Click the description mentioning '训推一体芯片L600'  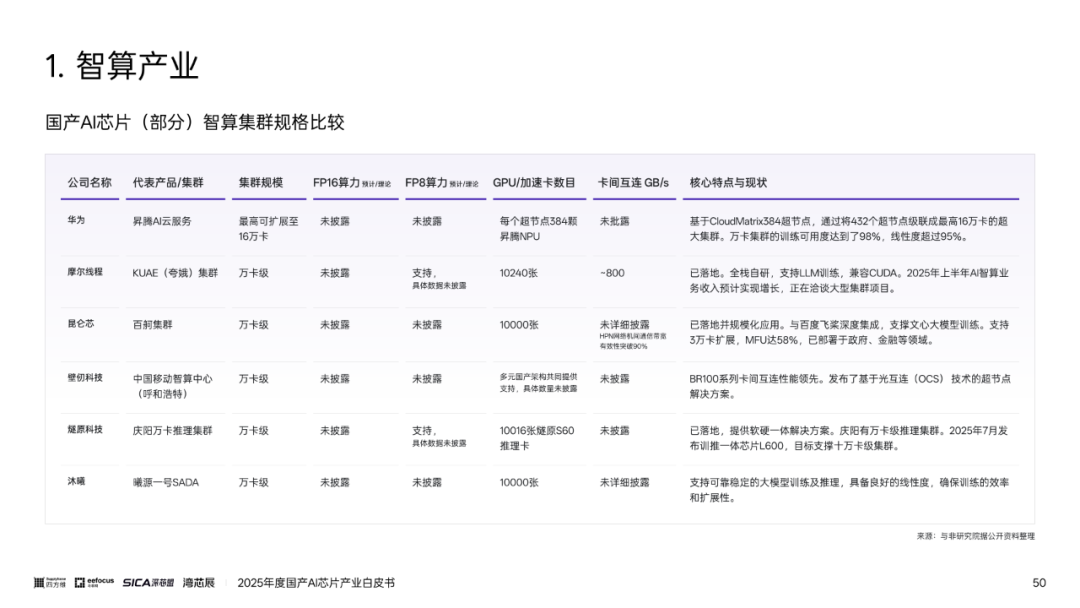(849, 438)
